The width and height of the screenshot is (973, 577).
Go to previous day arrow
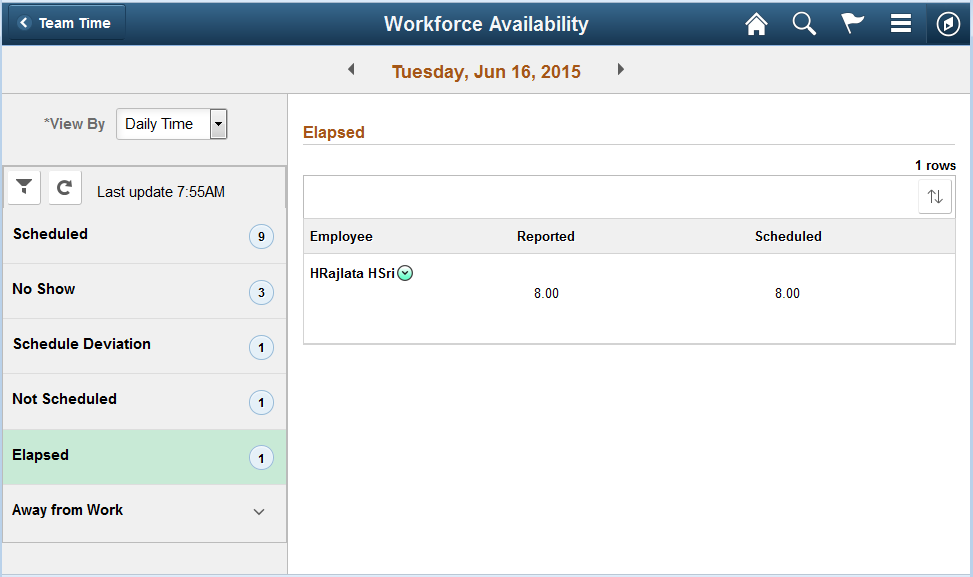[351, 69]
